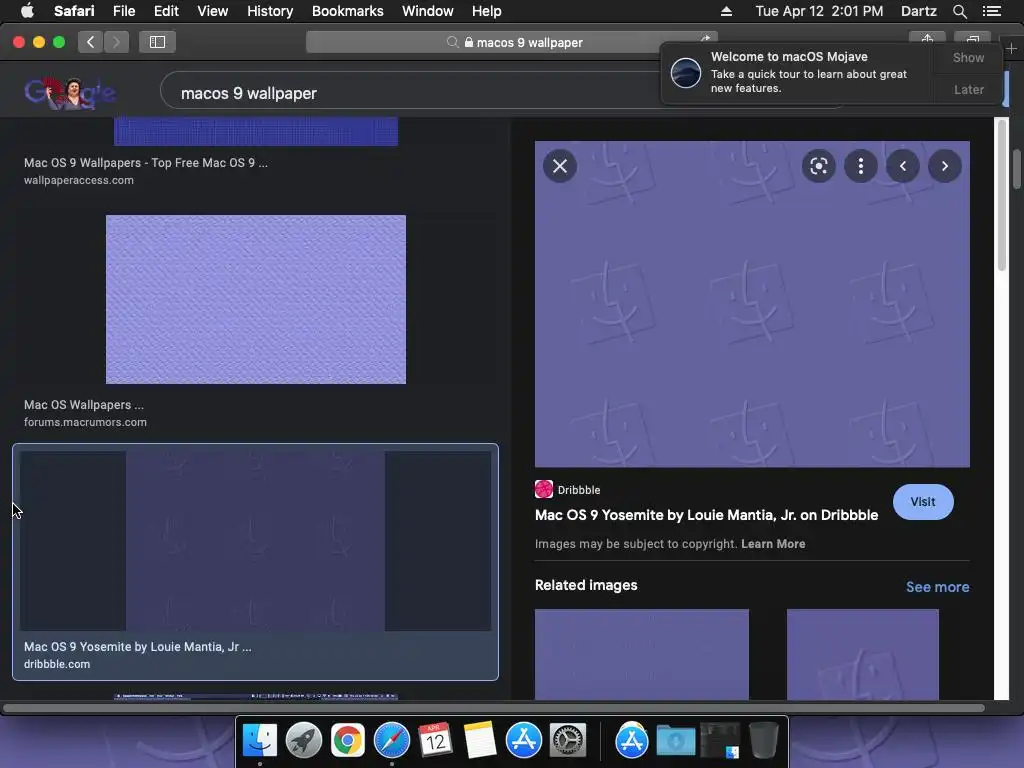This screenshot has width=1024, height=768.
Task: Click Safari back navigation button
Action: click(91, 42)
